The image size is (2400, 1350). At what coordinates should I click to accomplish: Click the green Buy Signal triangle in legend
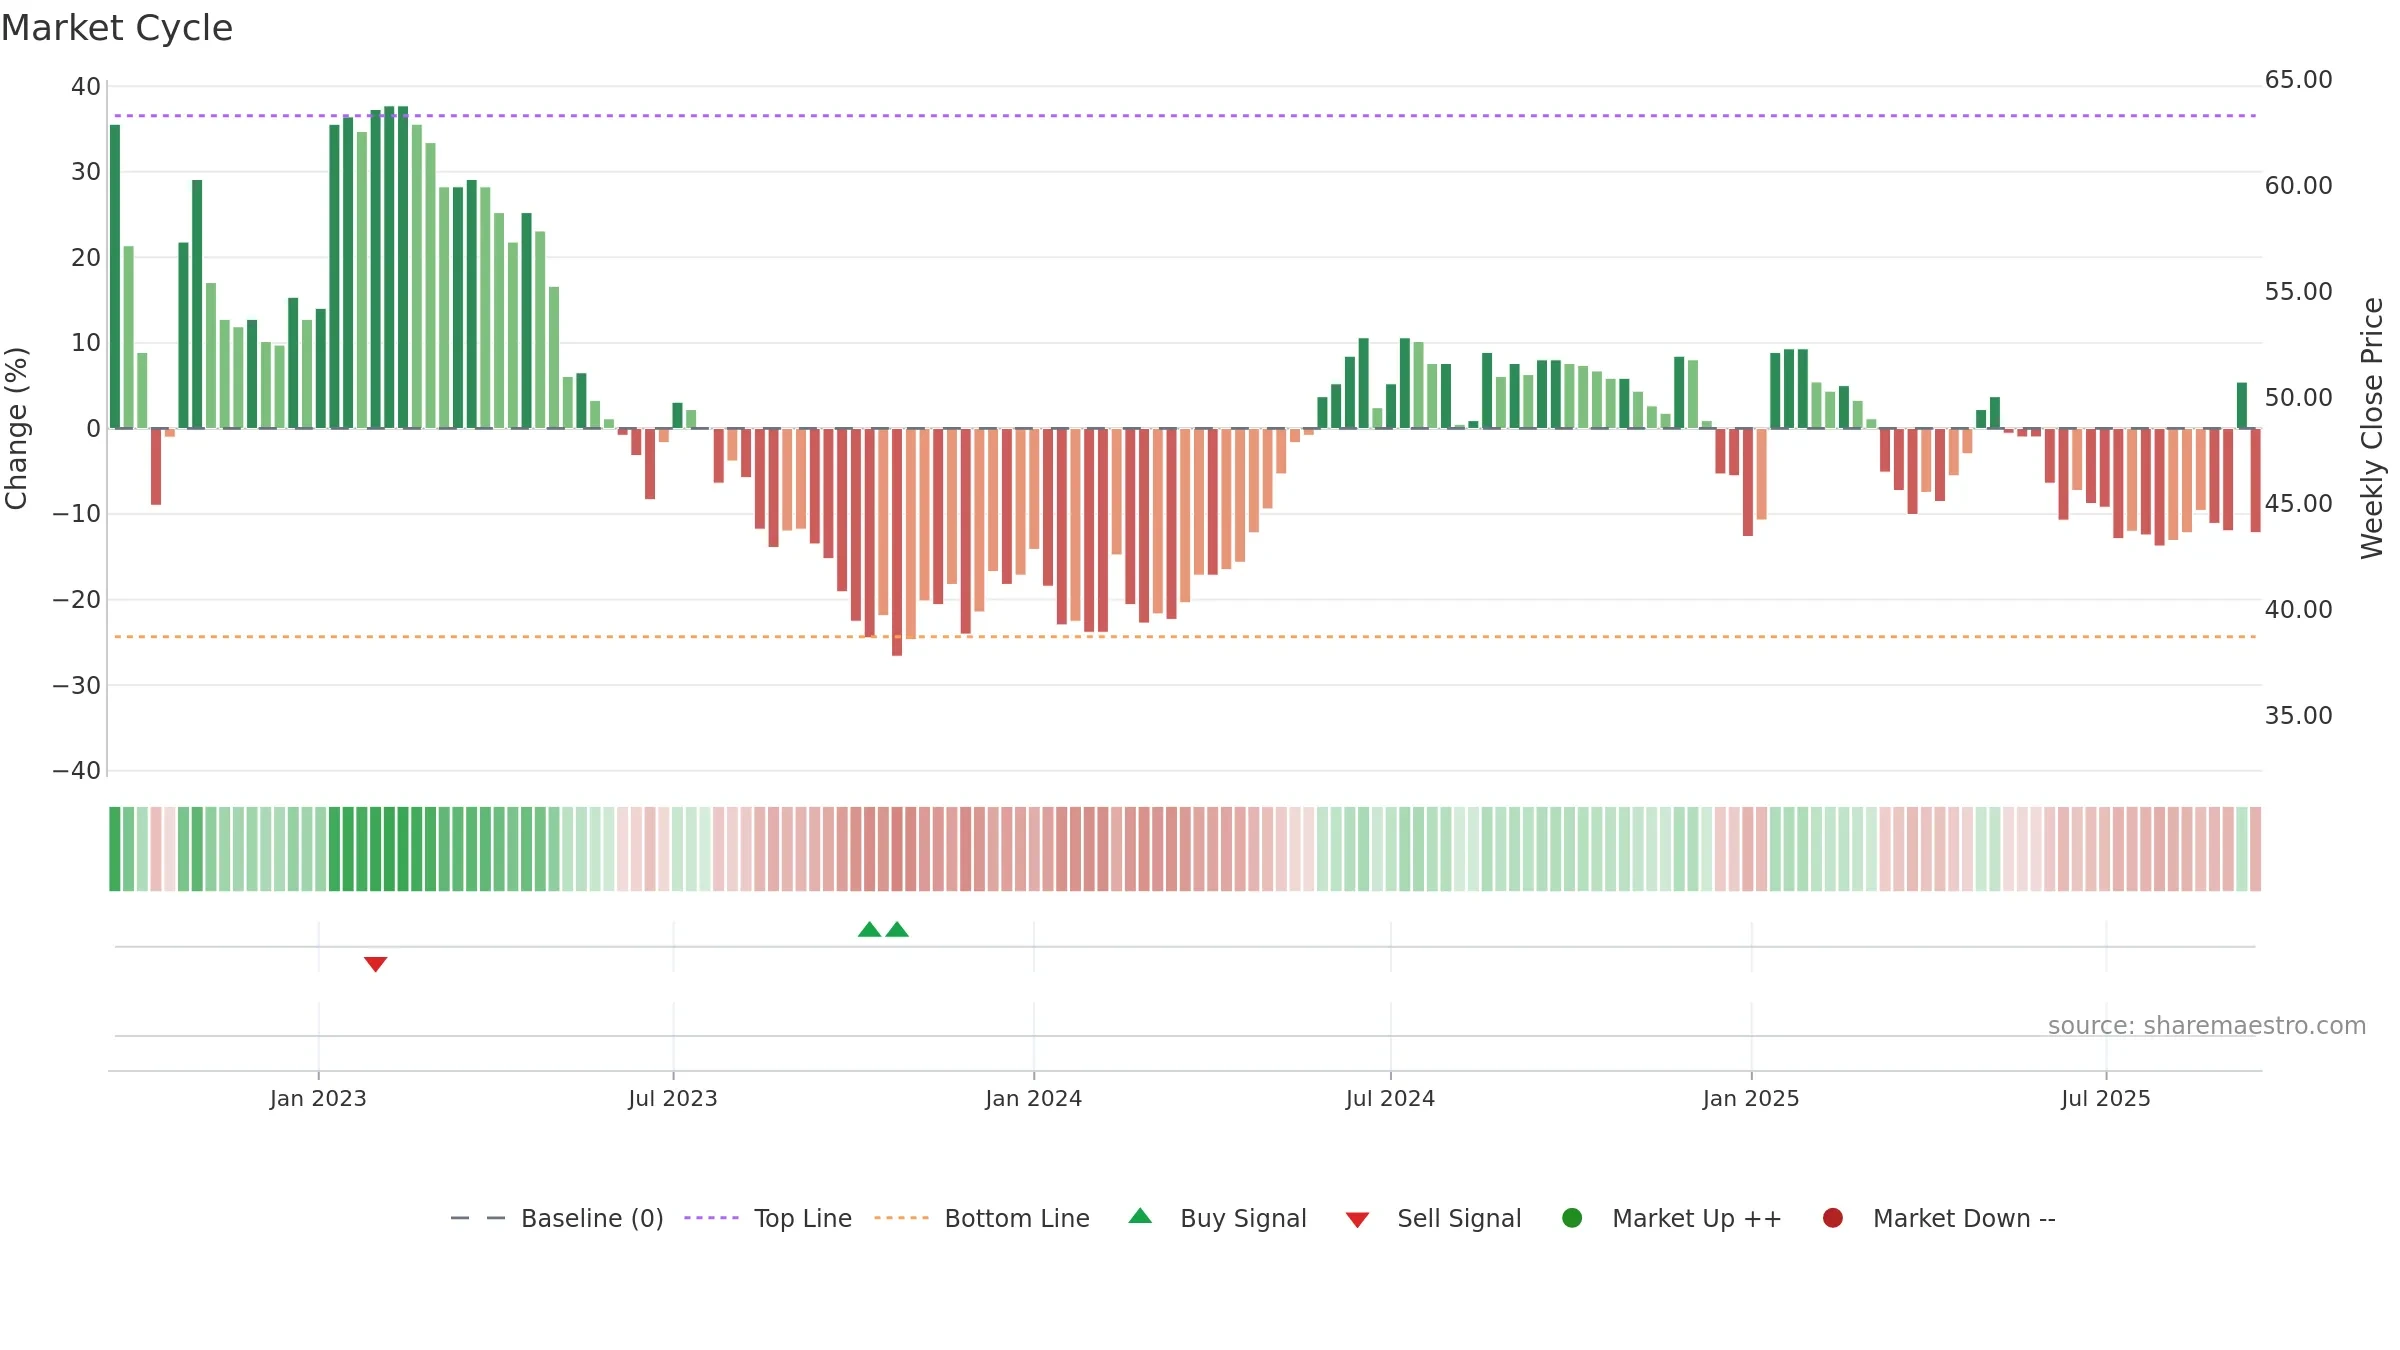pos(1140,1216)
